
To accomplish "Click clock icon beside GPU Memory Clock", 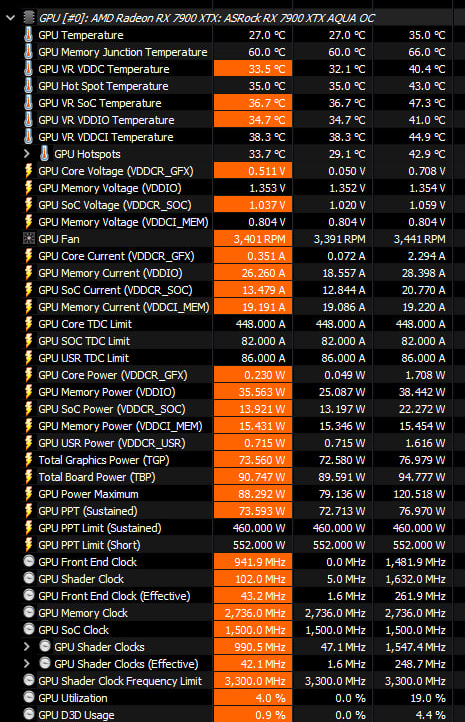I will click(x=29, y=612).
